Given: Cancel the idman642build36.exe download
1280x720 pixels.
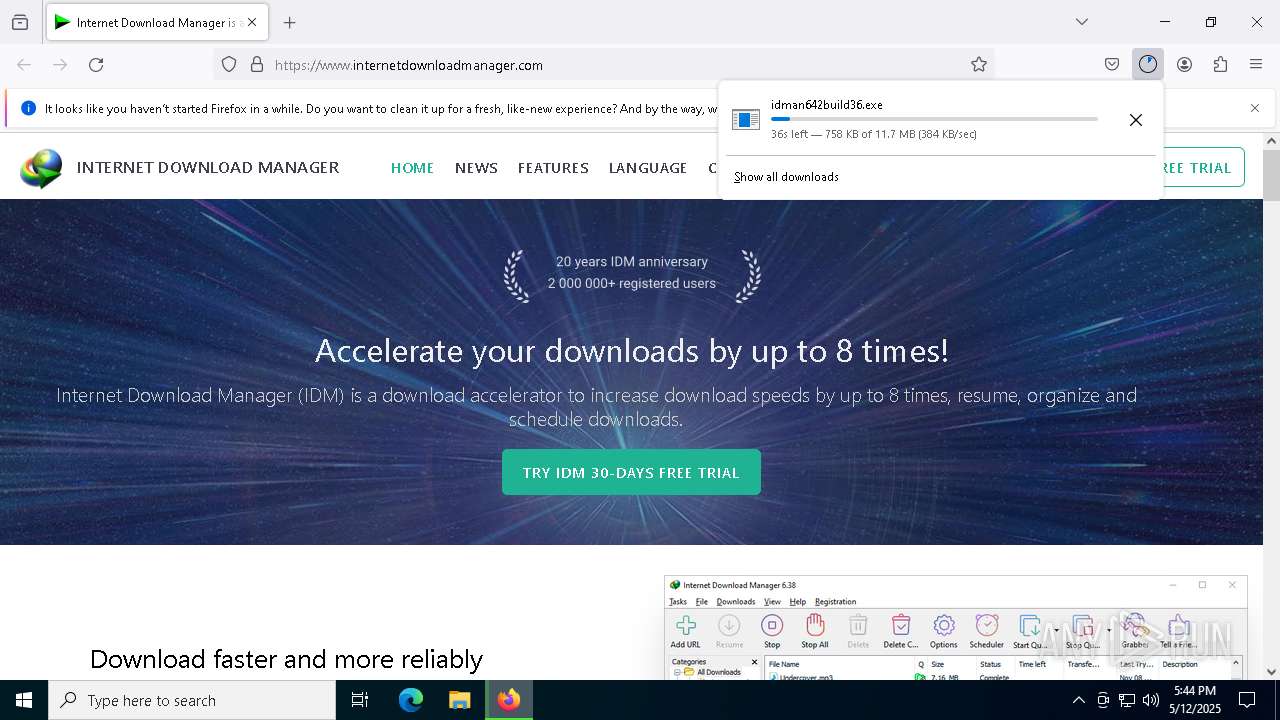Looking at the screenshot, I should click(x=1135, y=120).
